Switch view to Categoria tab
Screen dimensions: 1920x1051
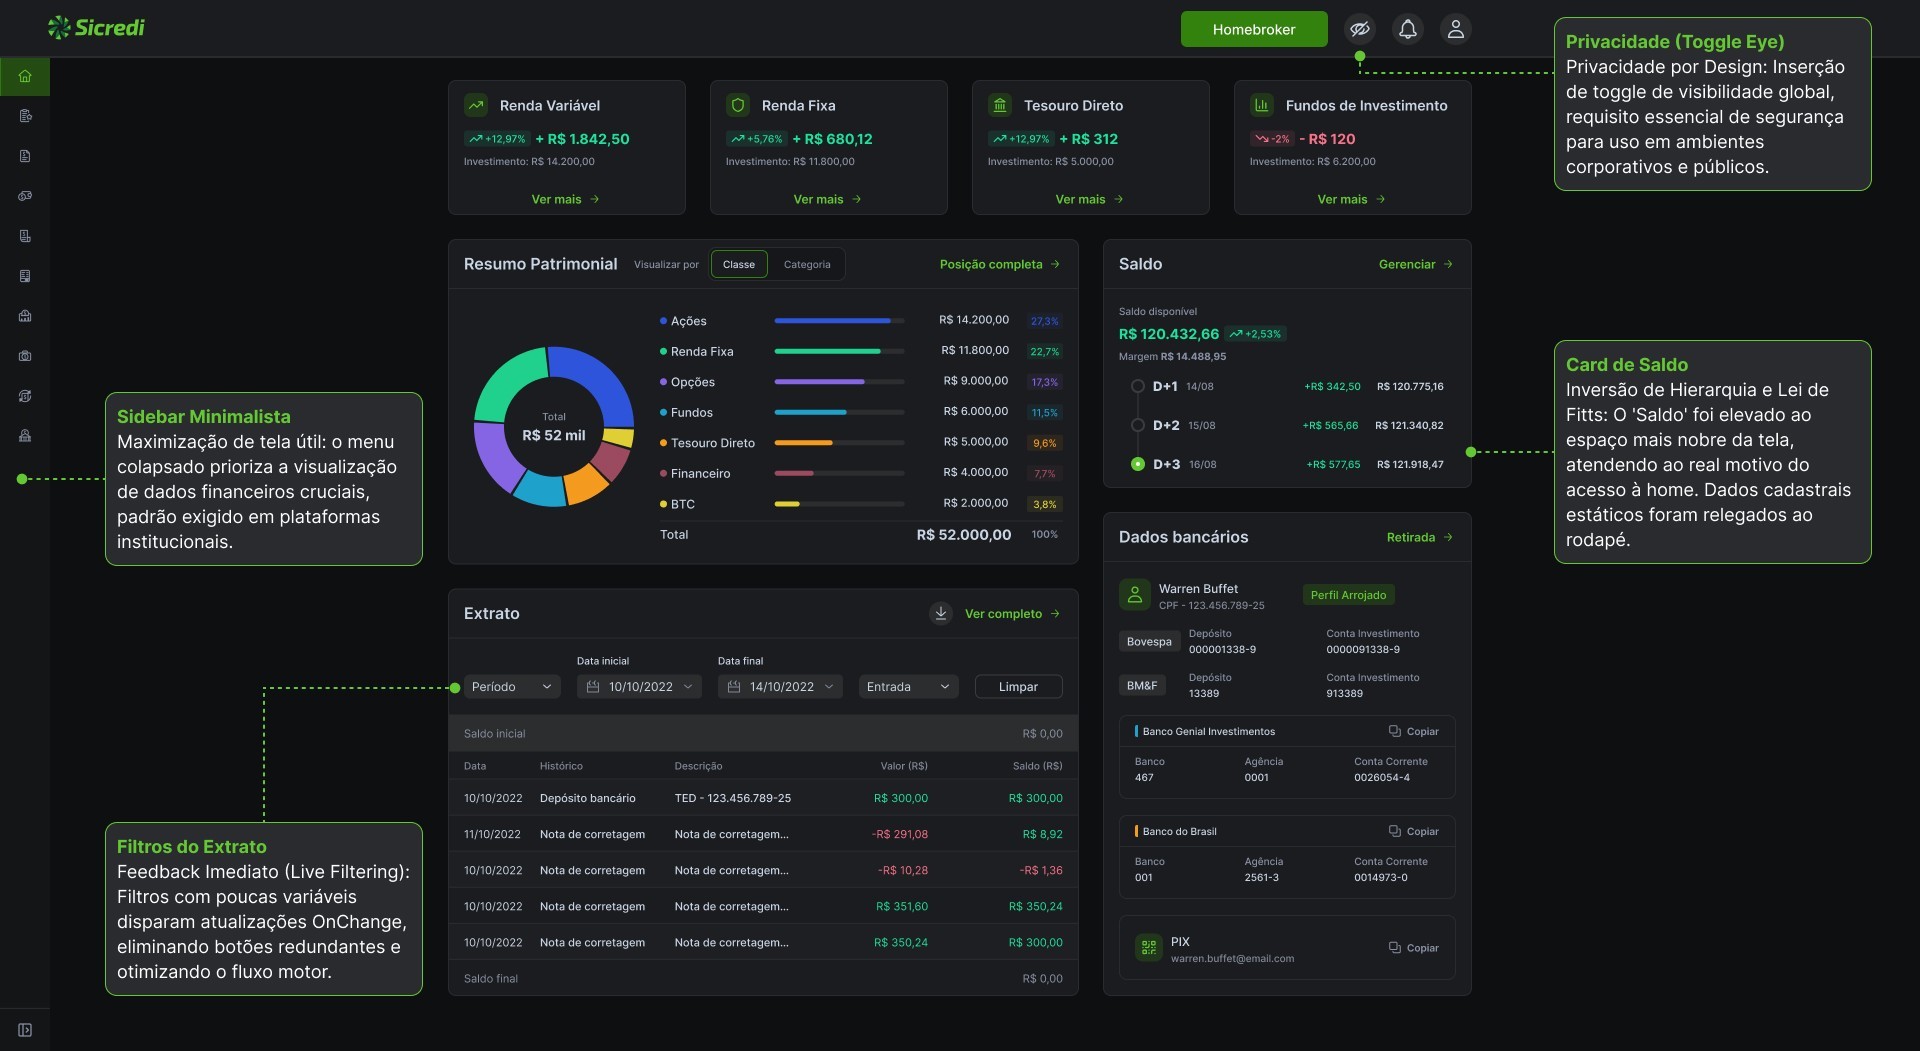807,264
